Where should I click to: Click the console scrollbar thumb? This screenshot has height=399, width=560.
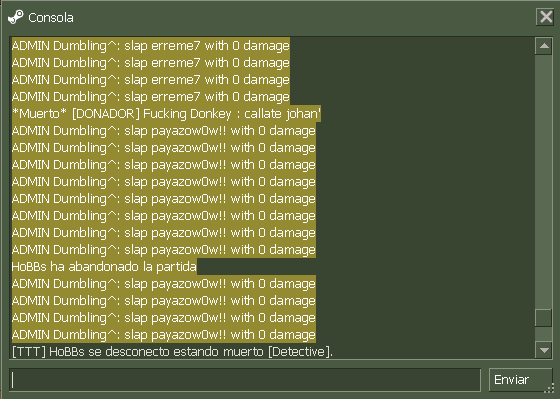pyautogui.click(x=544, y=318)
